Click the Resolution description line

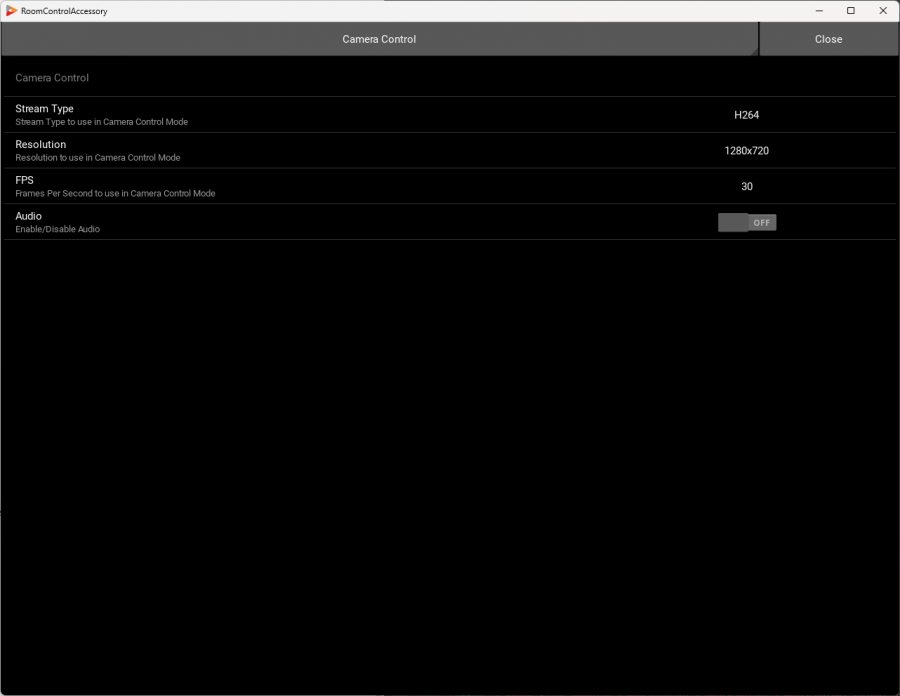97,158
